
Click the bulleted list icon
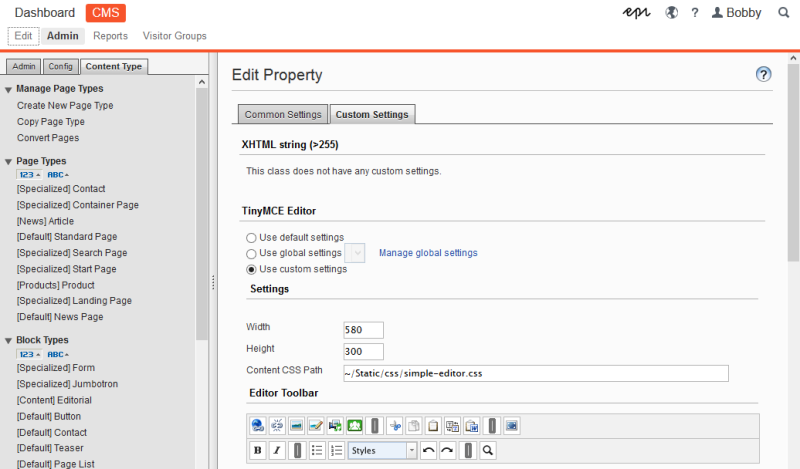pos(317,451)
